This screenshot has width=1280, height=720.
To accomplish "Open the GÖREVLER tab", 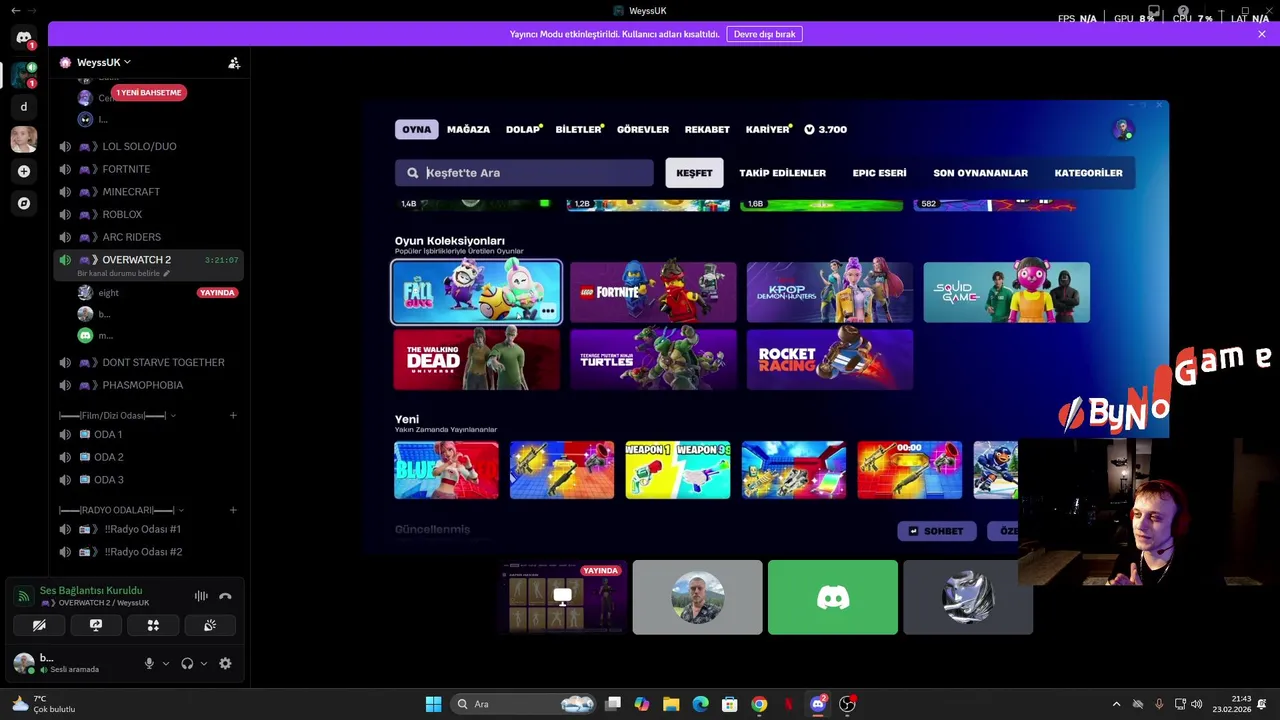I will click(643, 129).
